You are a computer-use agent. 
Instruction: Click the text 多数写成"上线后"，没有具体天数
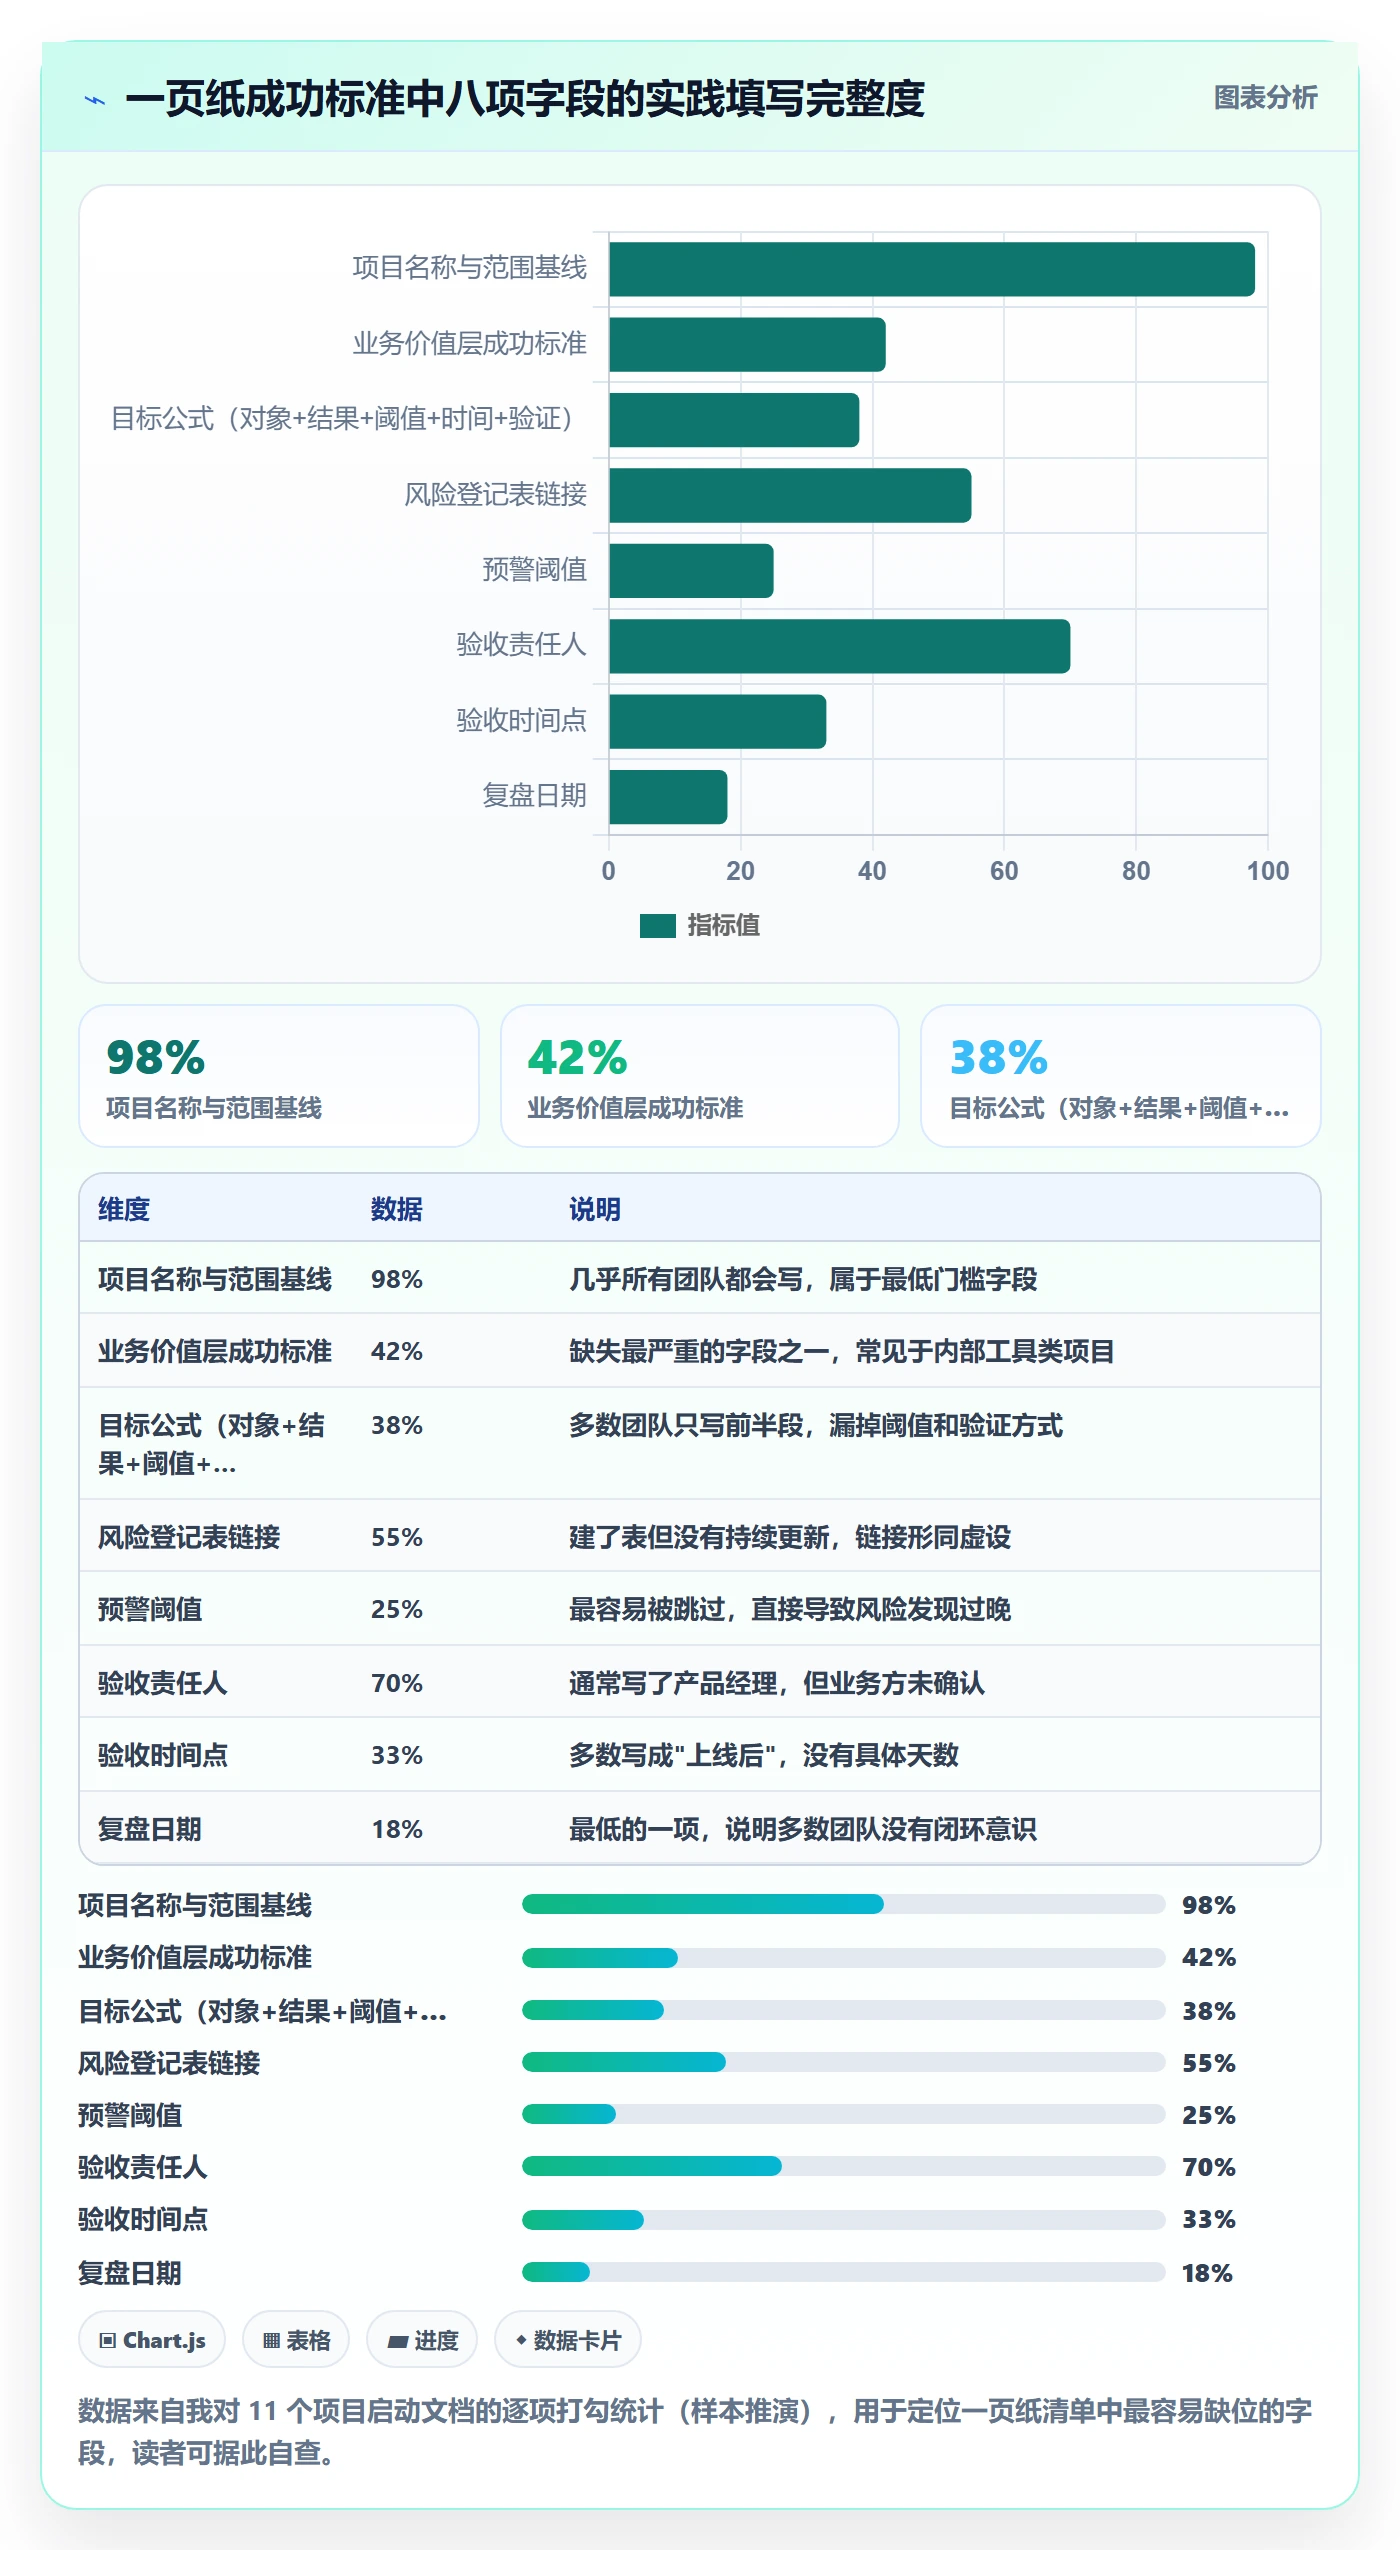[764, 1755]
